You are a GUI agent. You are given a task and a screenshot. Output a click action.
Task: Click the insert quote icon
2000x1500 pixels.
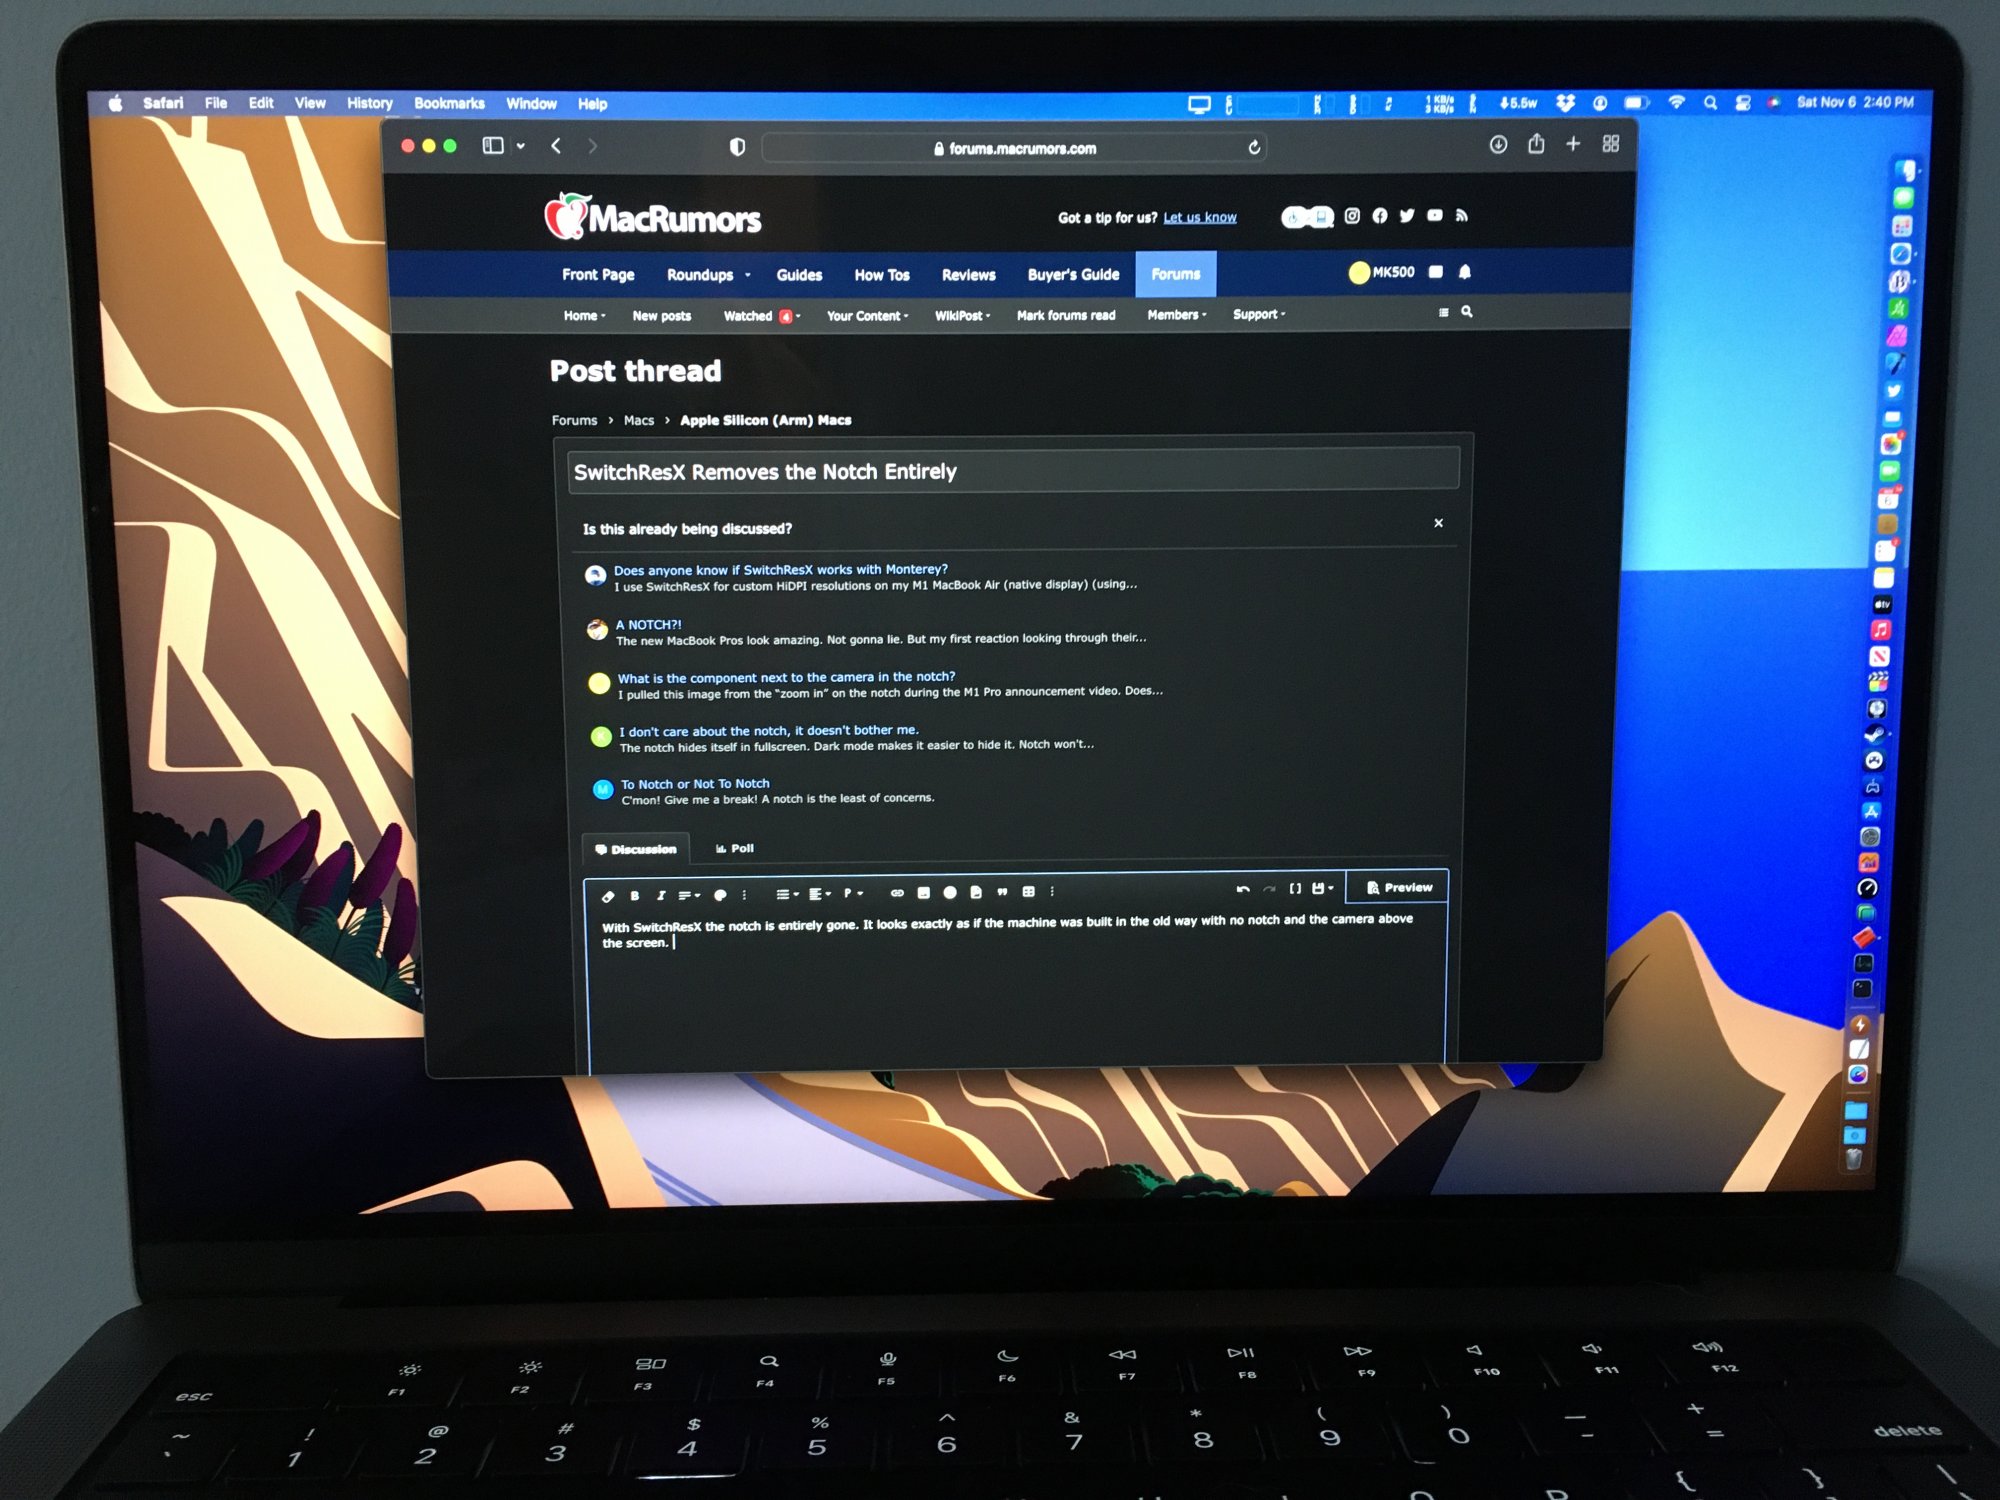click(1002, 892)
